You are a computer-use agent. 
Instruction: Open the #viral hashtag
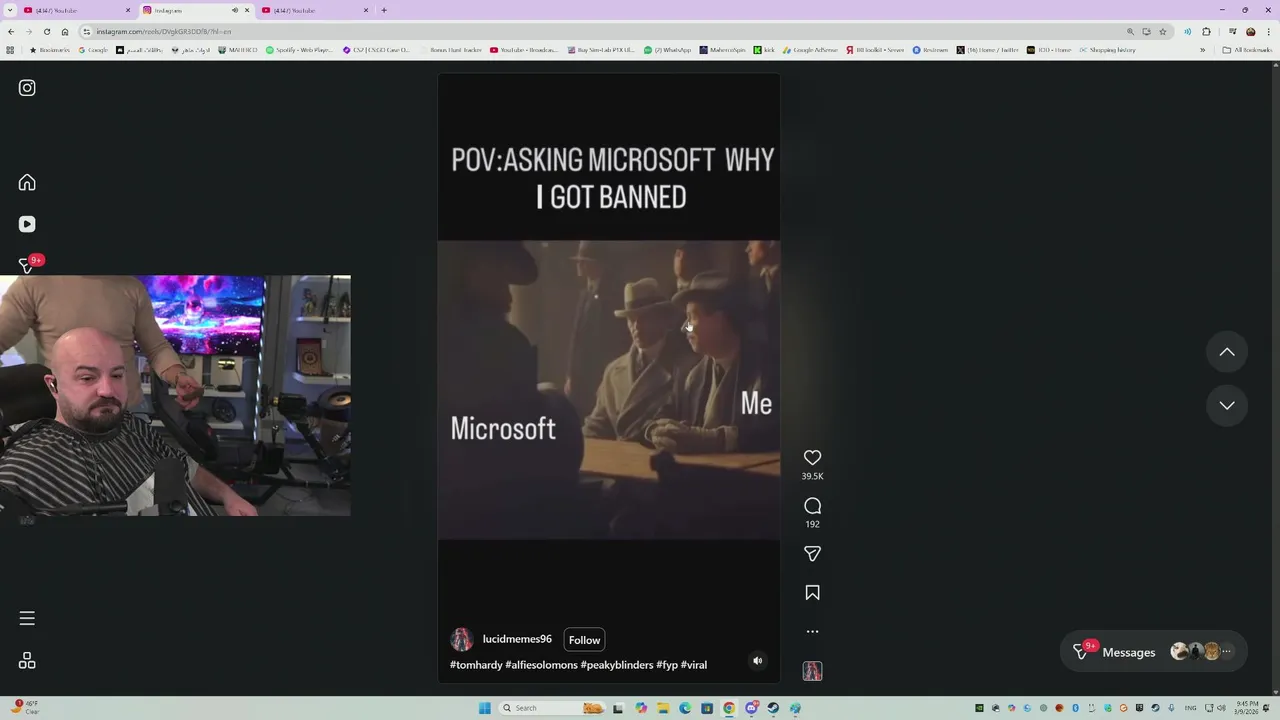tap(694, 665)
